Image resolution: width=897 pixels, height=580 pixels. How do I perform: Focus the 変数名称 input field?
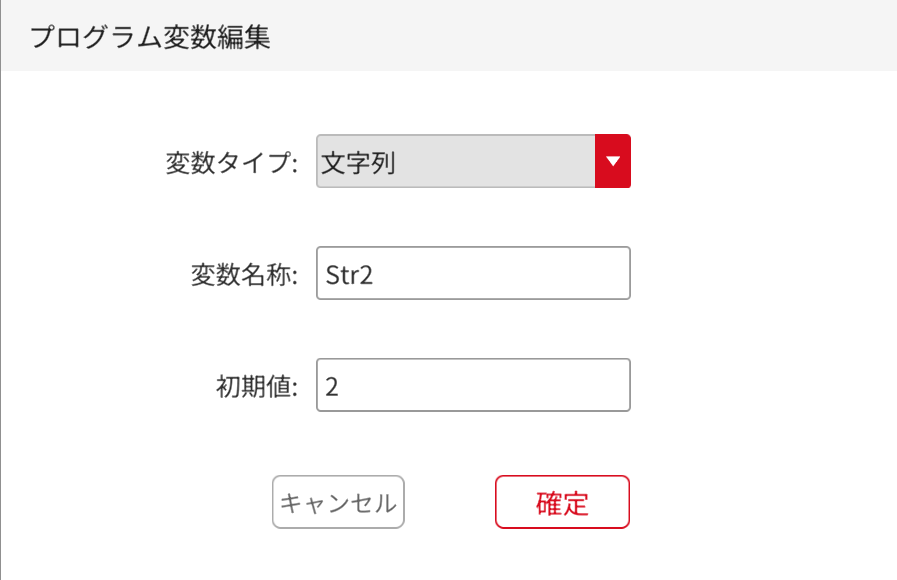click(473, 273)
